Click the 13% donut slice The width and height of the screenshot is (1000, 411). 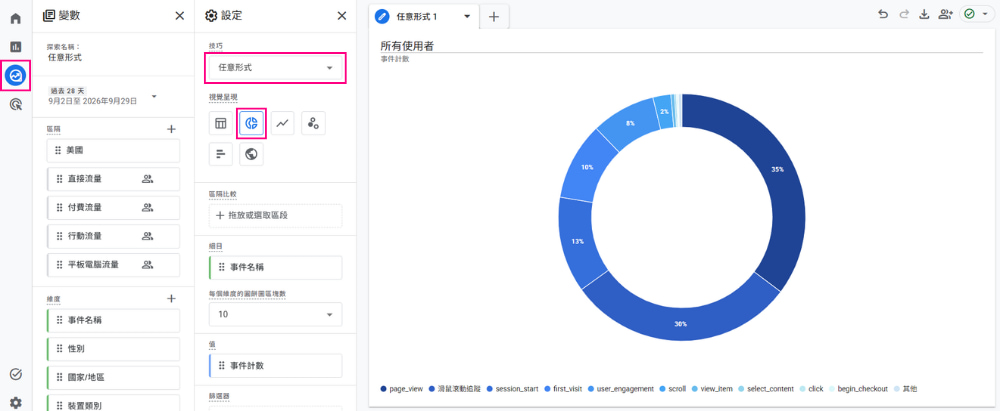pyautogui.click(x=577, y=241)
